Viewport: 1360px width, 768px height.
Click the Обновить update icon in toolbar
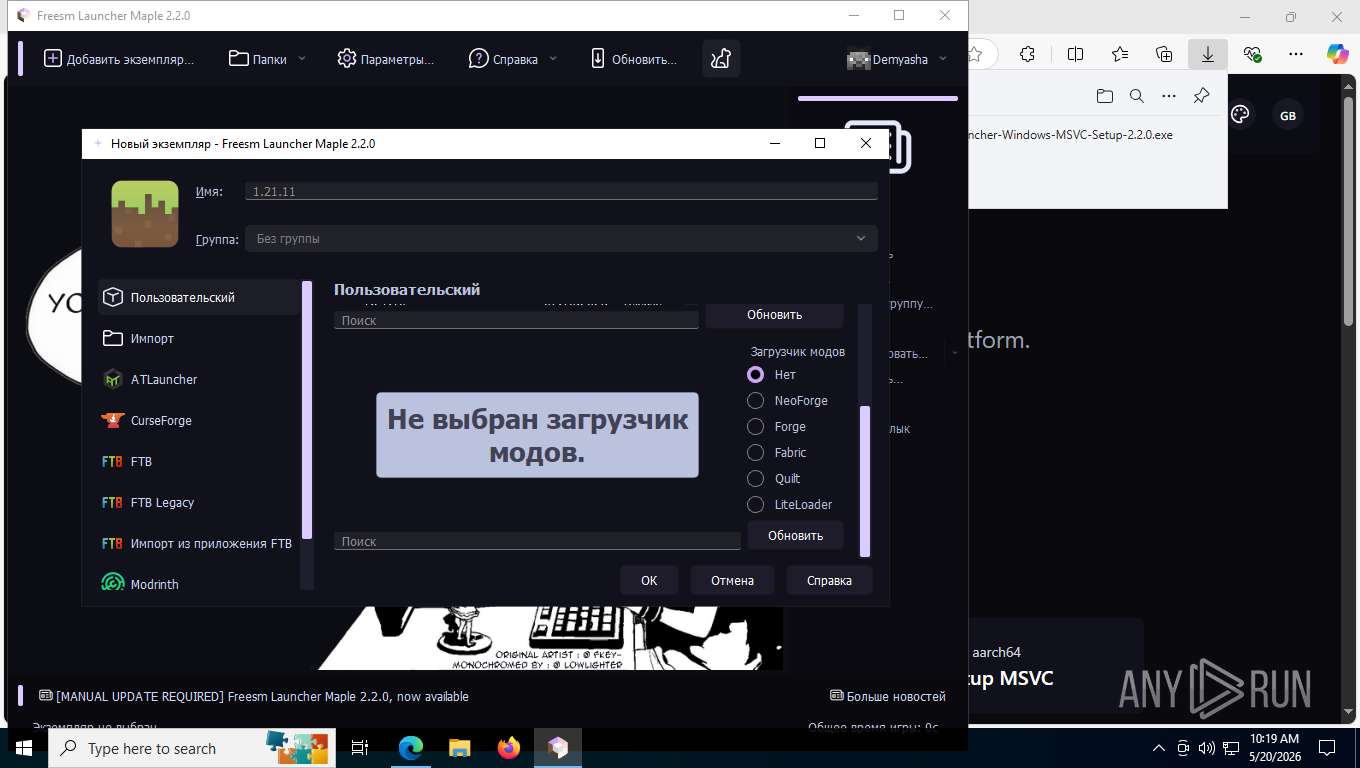[x=598, y=59]
